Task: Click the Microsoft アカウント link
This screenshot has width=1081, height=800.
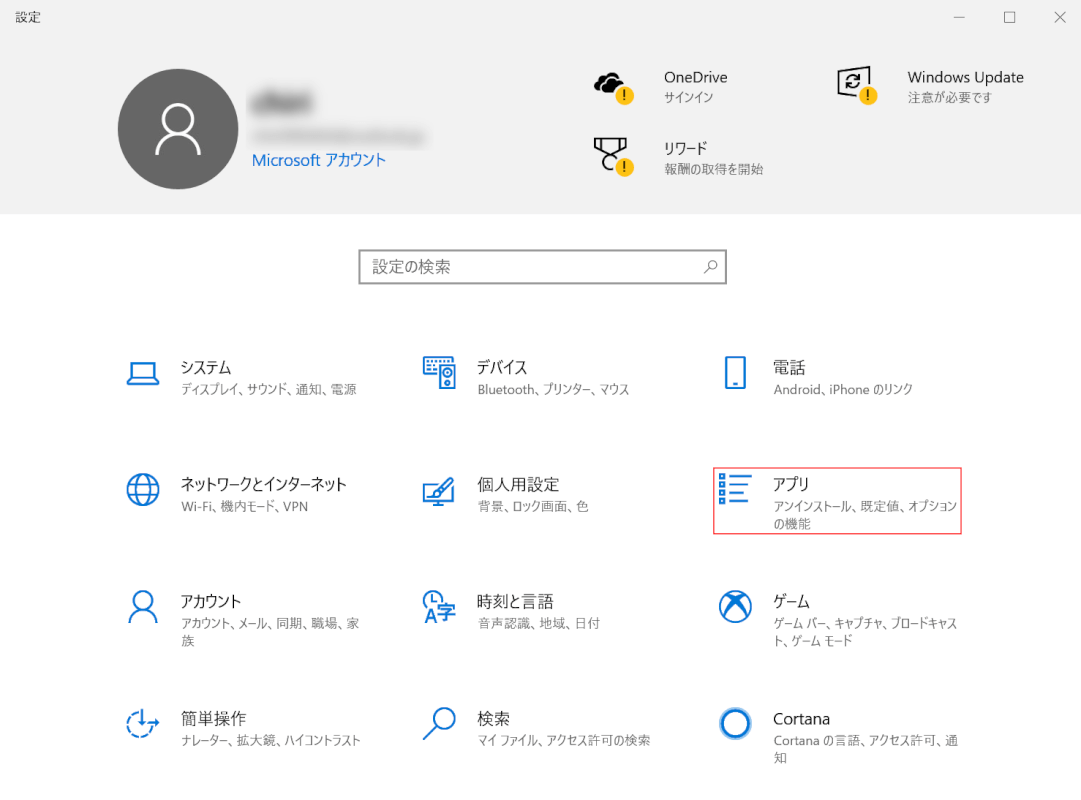Action: 318,160
